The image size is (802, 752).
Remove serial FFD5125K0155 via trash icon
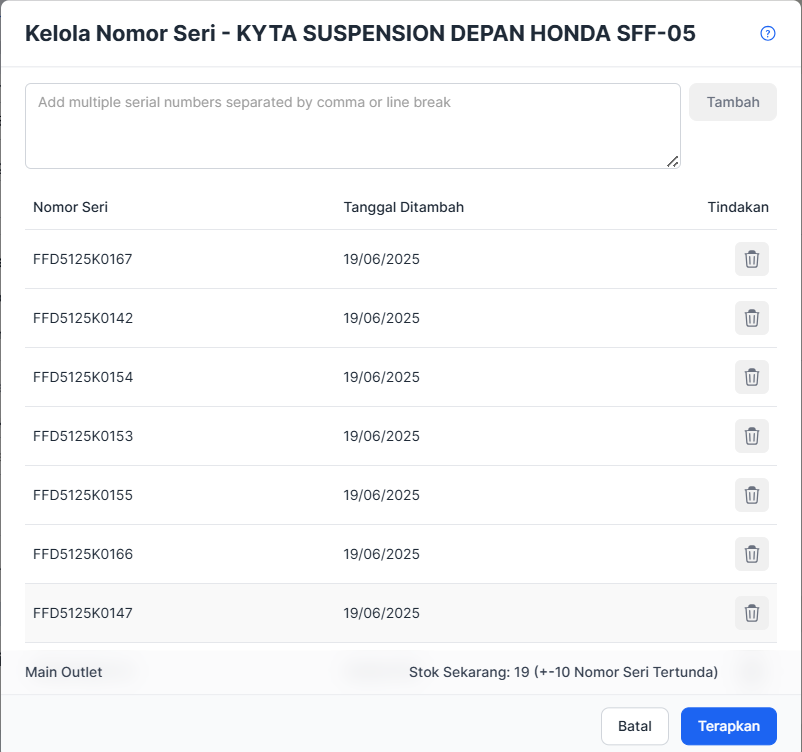click(x=751, y=495)
